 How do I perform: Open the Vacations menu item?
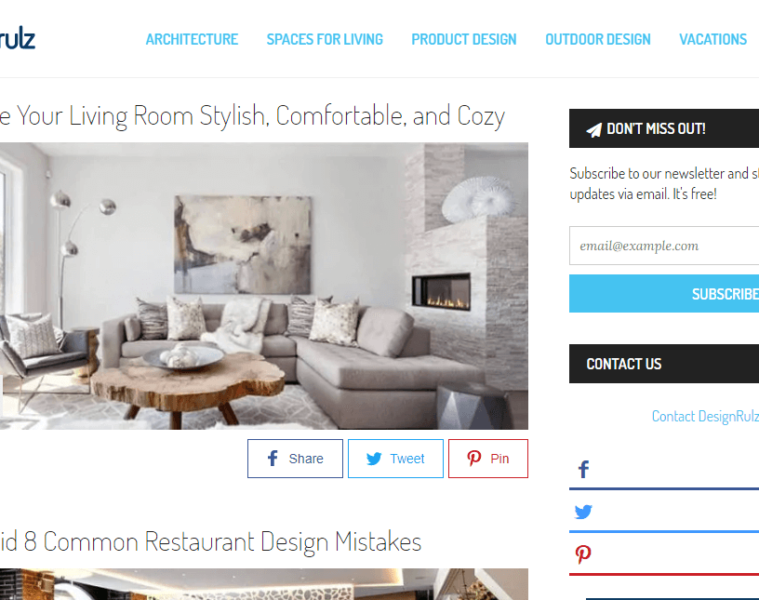click(x=713, y=39)
